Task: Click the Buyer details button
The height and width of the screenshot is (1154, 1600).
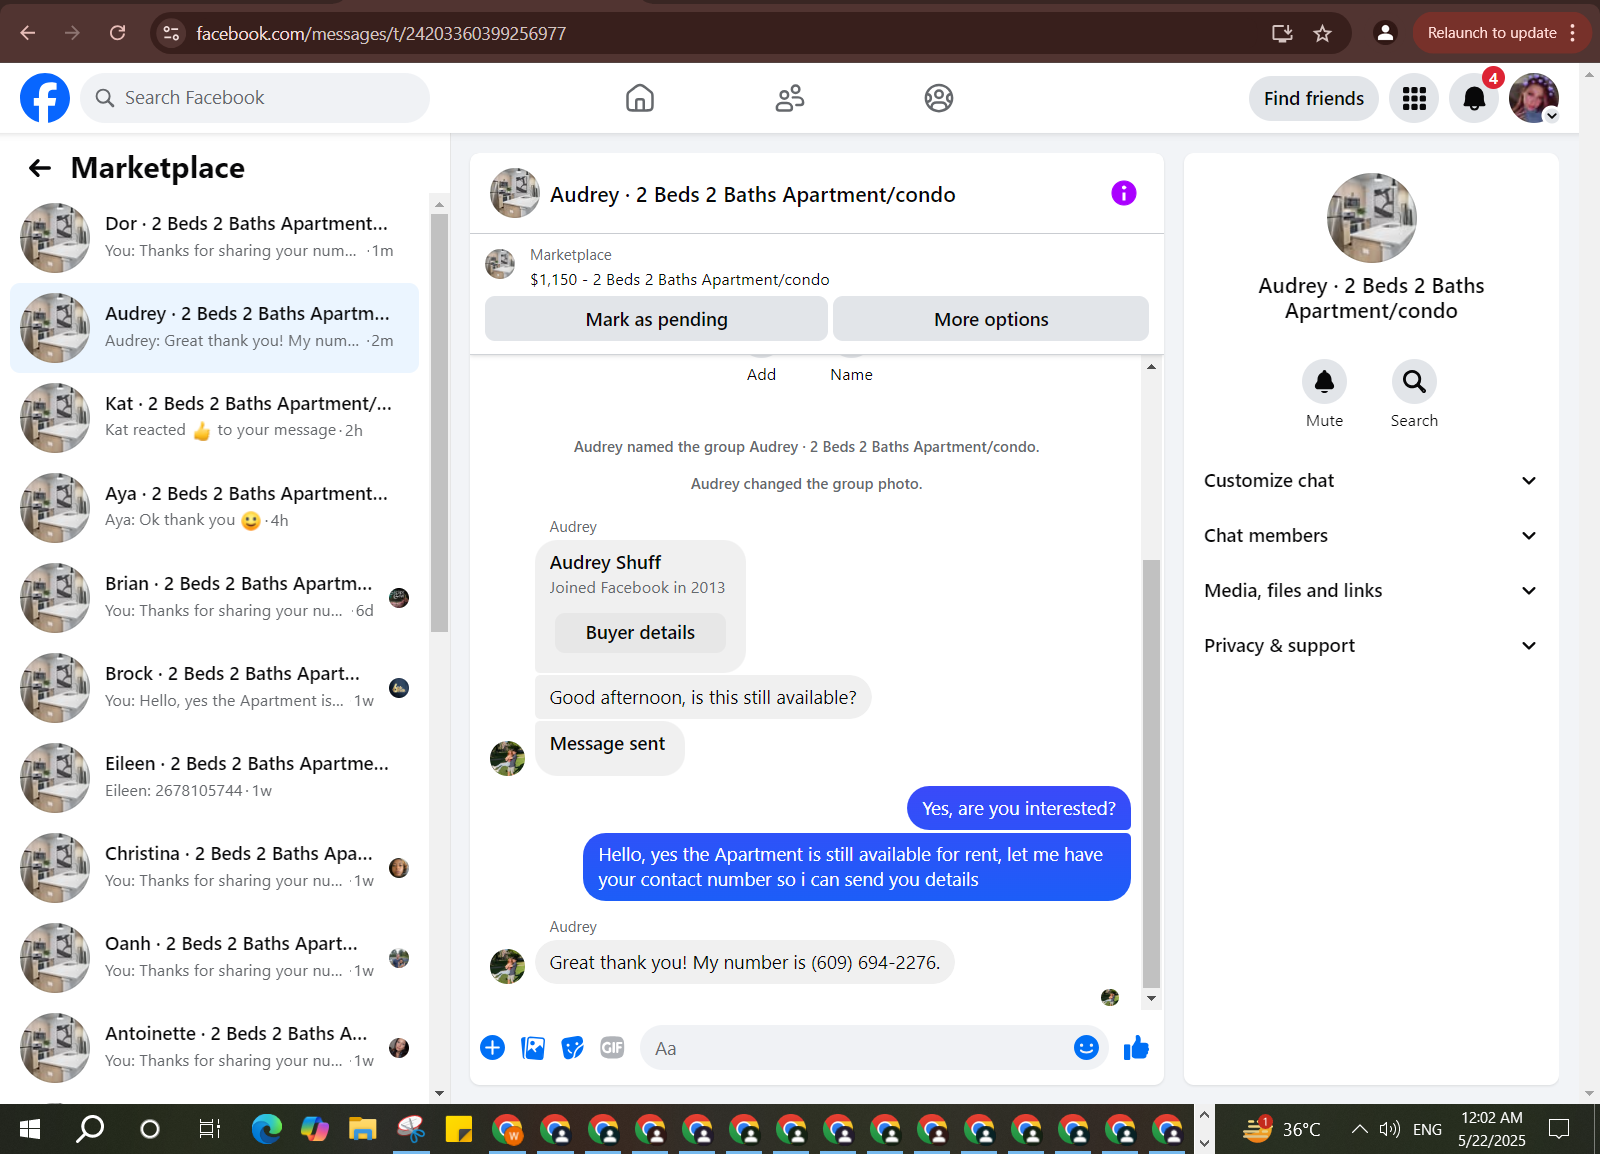Action: (640, 633)
